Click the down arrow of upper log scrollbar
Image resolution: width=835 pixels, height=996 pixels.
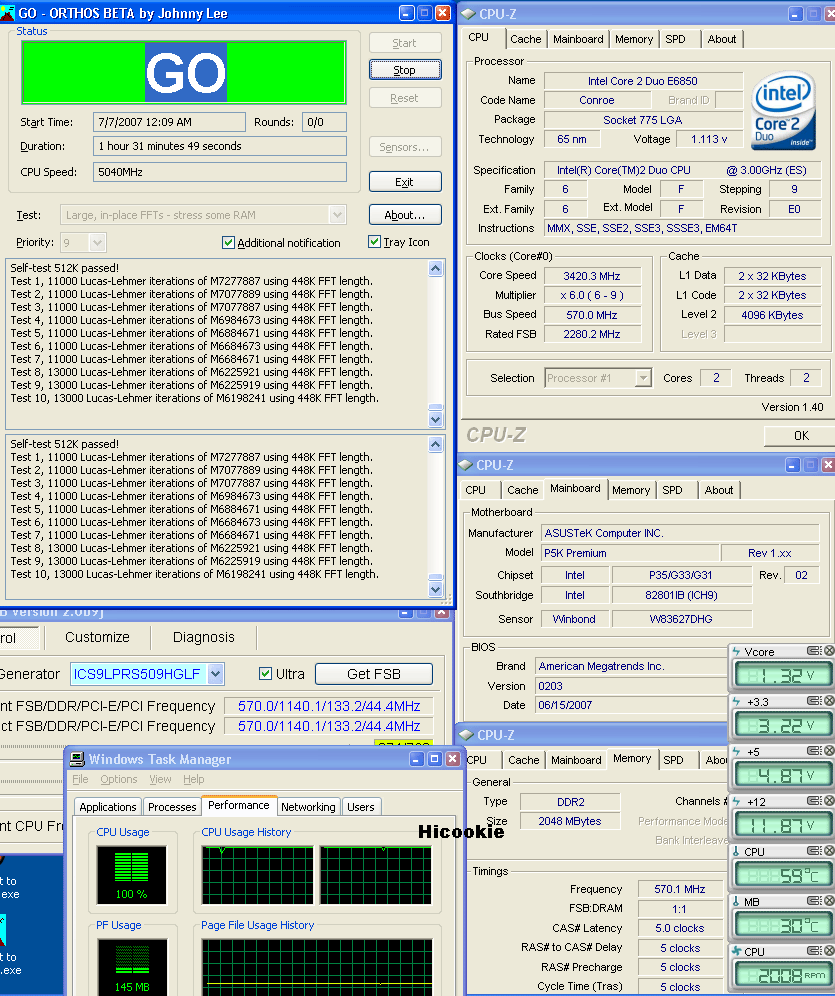(x=435, y=418)
